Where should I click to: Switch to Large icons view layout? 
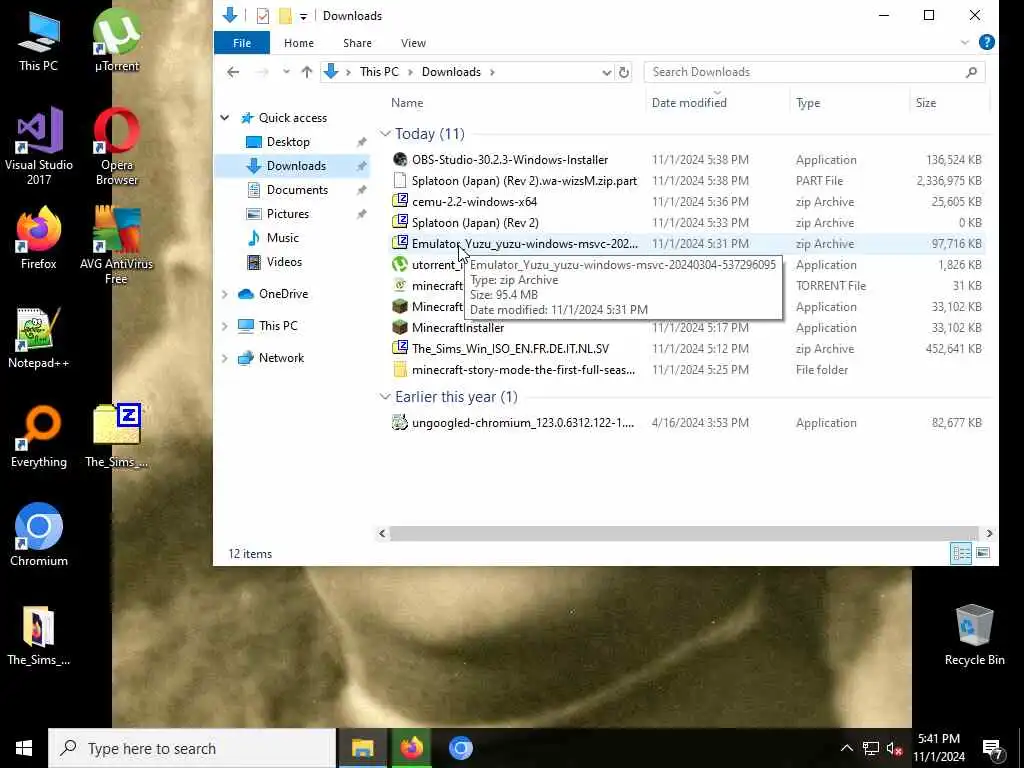click(983, 553)
